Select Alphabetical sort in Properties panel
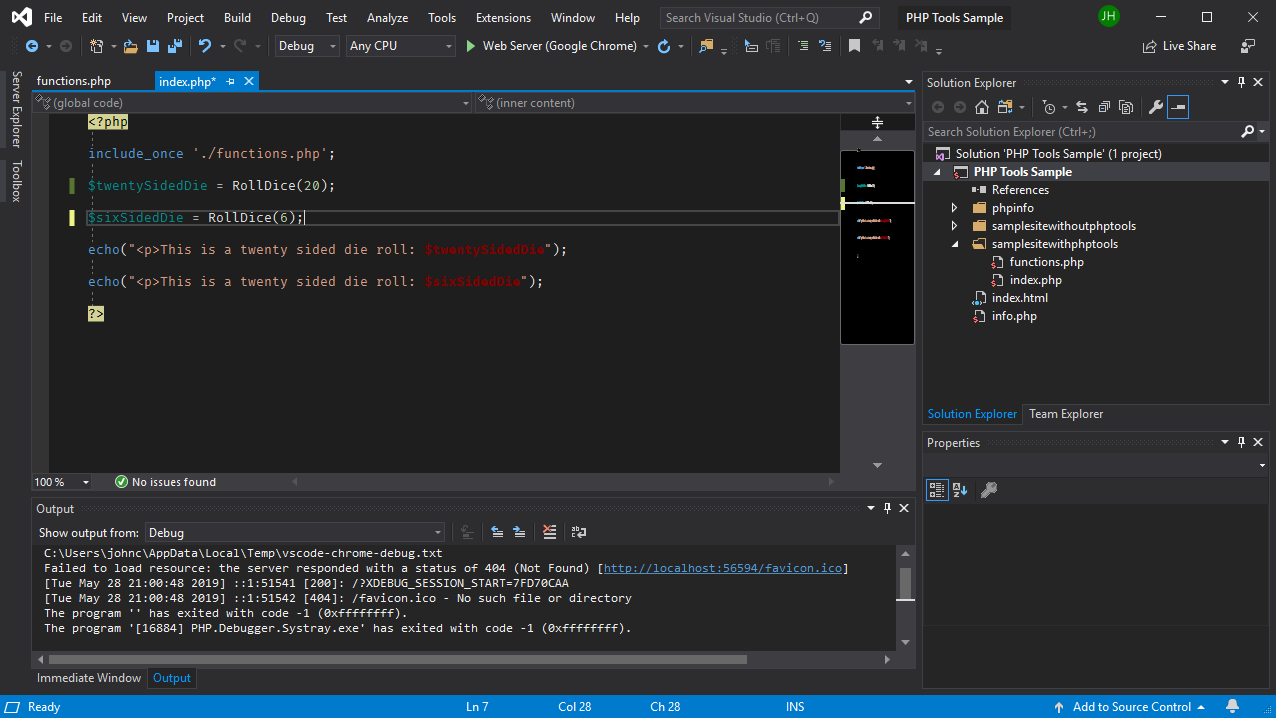Screen dimensions: 1276x718 pyautogui.click(x=960, y=490)
